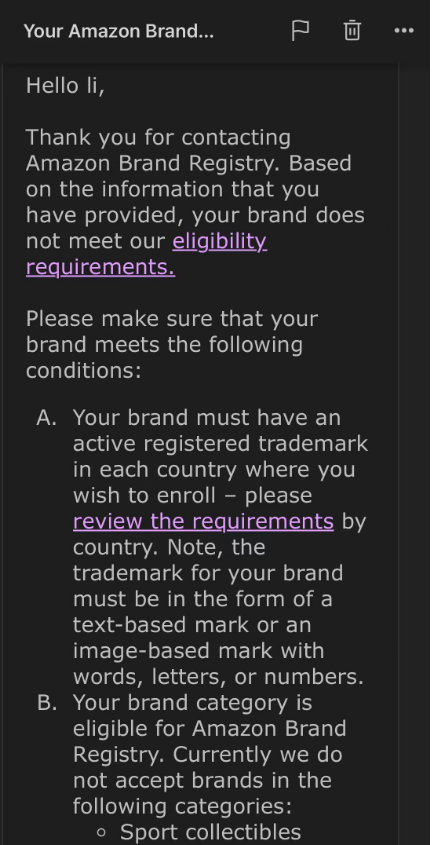Viewport: 433px width, 845px height.
Task: Select the "A." list marker
Action: point(47,418)
